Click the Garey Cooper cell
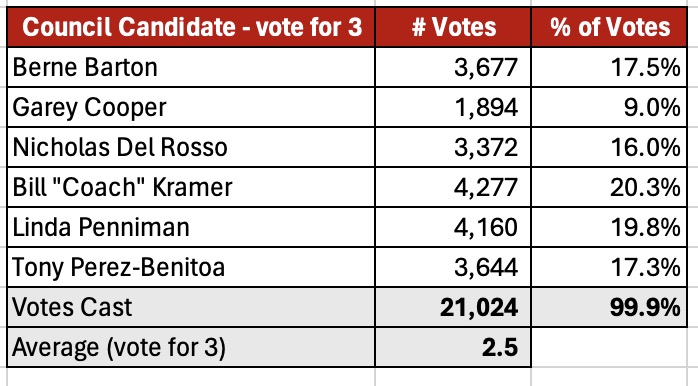The width and height of the screenshot is (698, 386). pyautogui.click(x=191, y=107)
